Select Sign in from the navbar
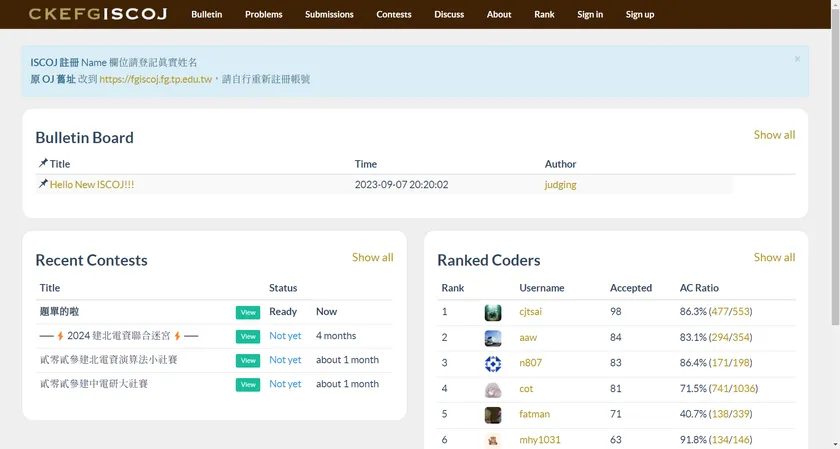 pyautogui.click(x=590, y=14)
